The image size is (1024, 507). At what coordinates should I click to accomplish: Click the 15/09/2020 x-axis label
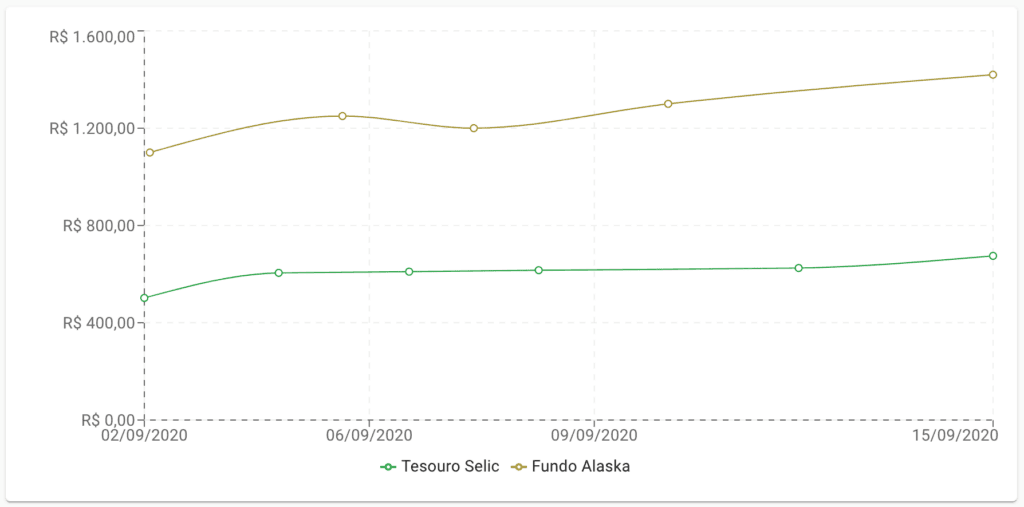956,435
